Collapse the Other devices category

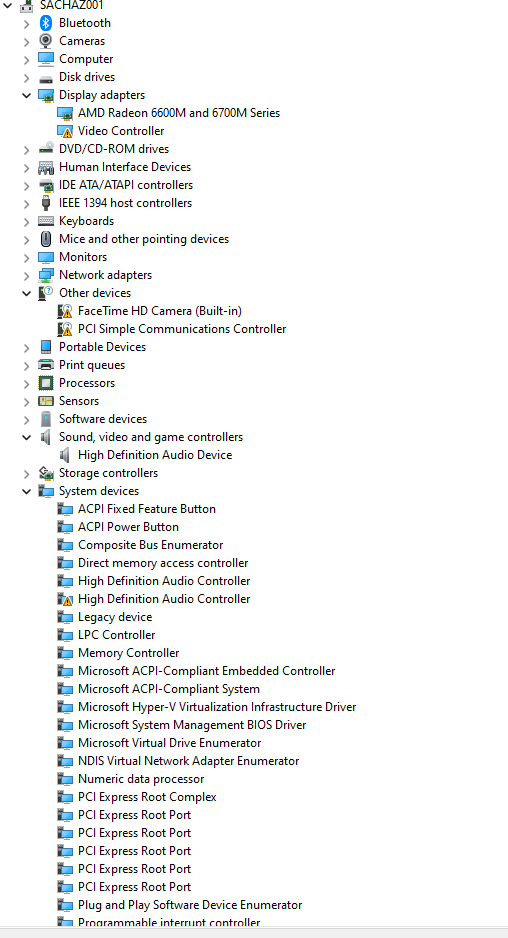point(26,293)
